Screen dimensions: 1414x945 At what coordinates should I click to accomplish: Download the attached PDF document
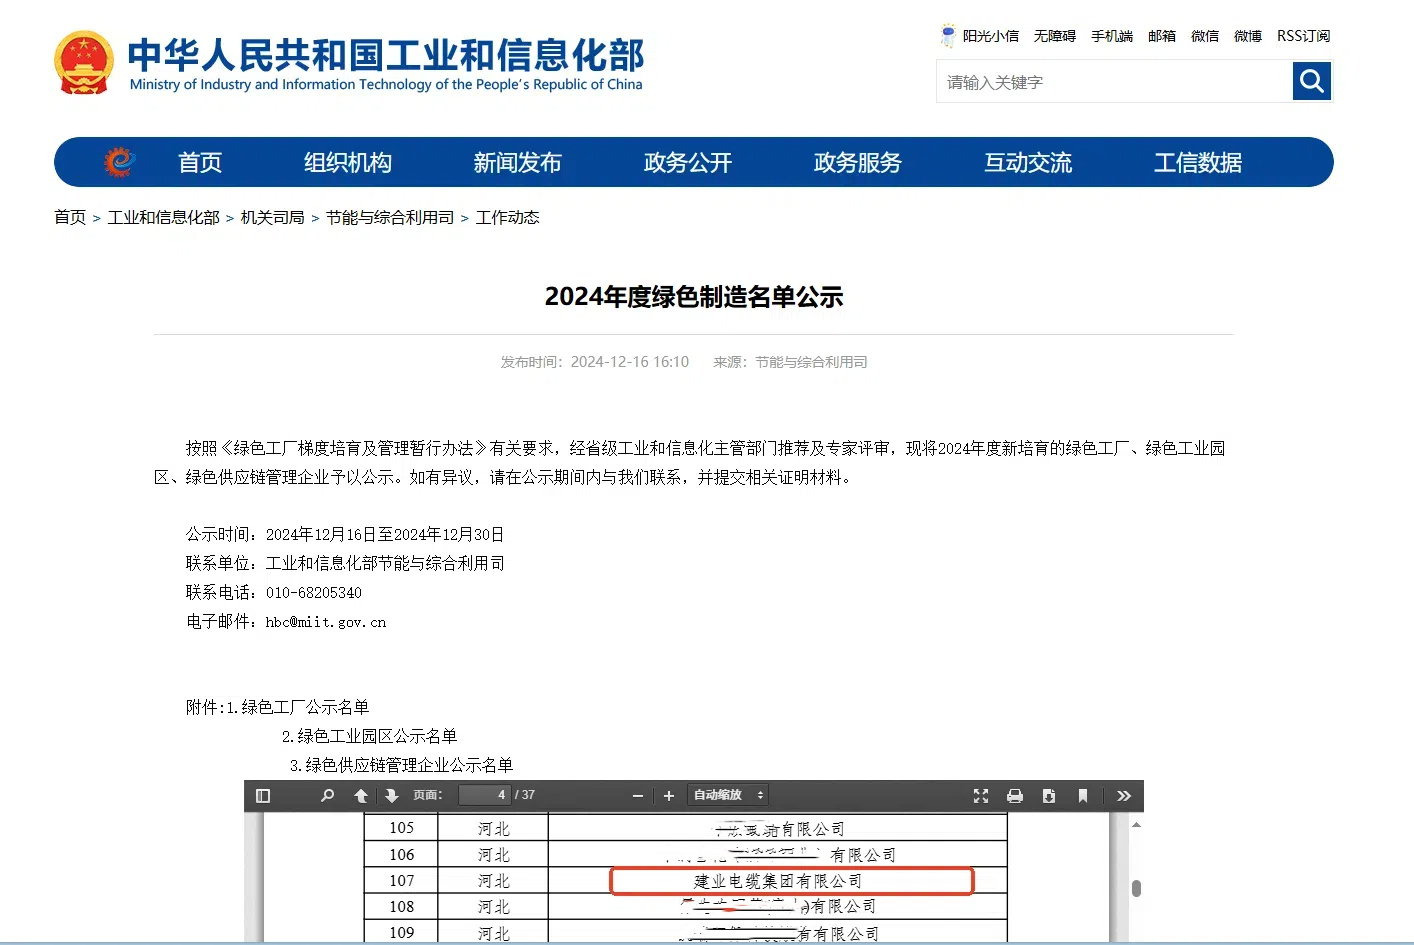(1049, 795)
